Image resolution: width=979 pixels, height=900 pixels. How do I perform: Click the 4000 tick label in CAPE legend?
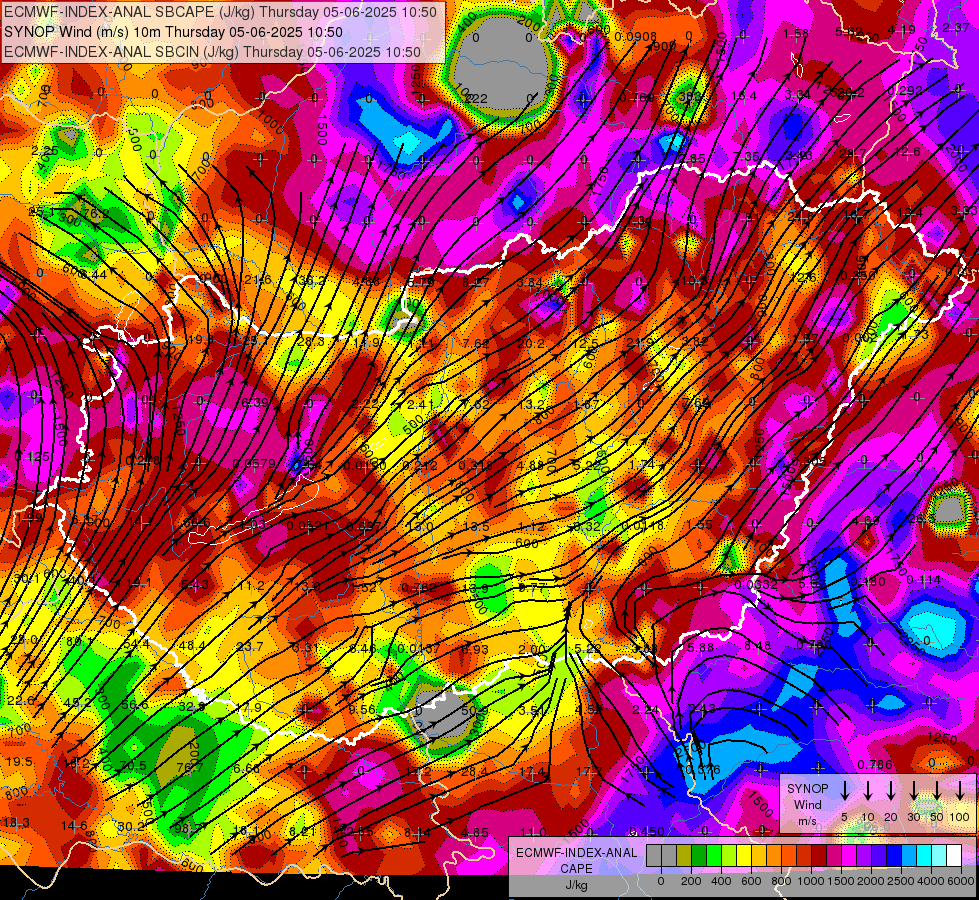[931, 881]
